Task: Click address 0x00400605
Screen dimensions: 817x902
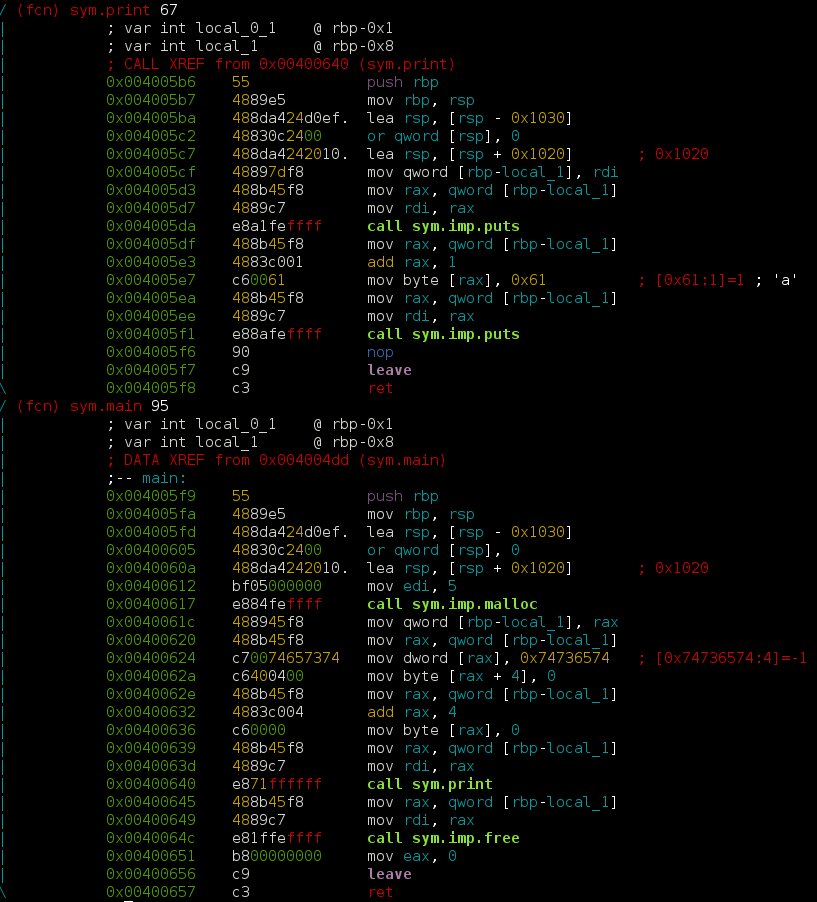Action: [x=151, y=550]
